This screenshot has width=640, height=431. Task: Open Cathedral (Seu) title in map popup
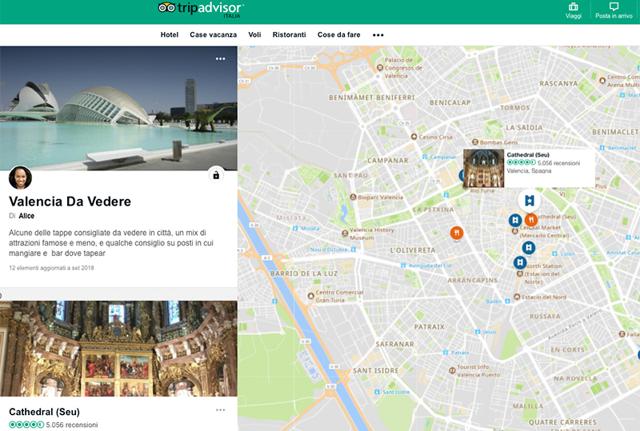click(x=528, y=155)
